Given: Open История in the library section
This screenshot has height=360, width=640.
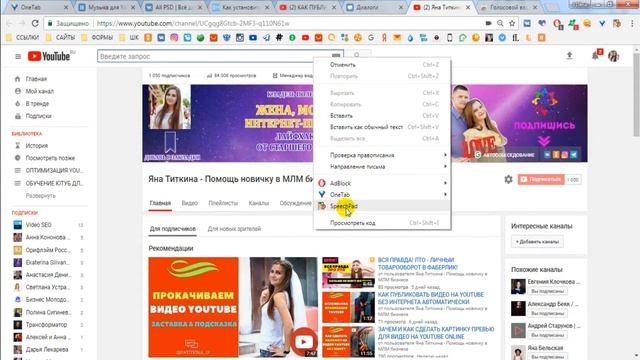Looking at the screenshot, I should coord(37,145).
